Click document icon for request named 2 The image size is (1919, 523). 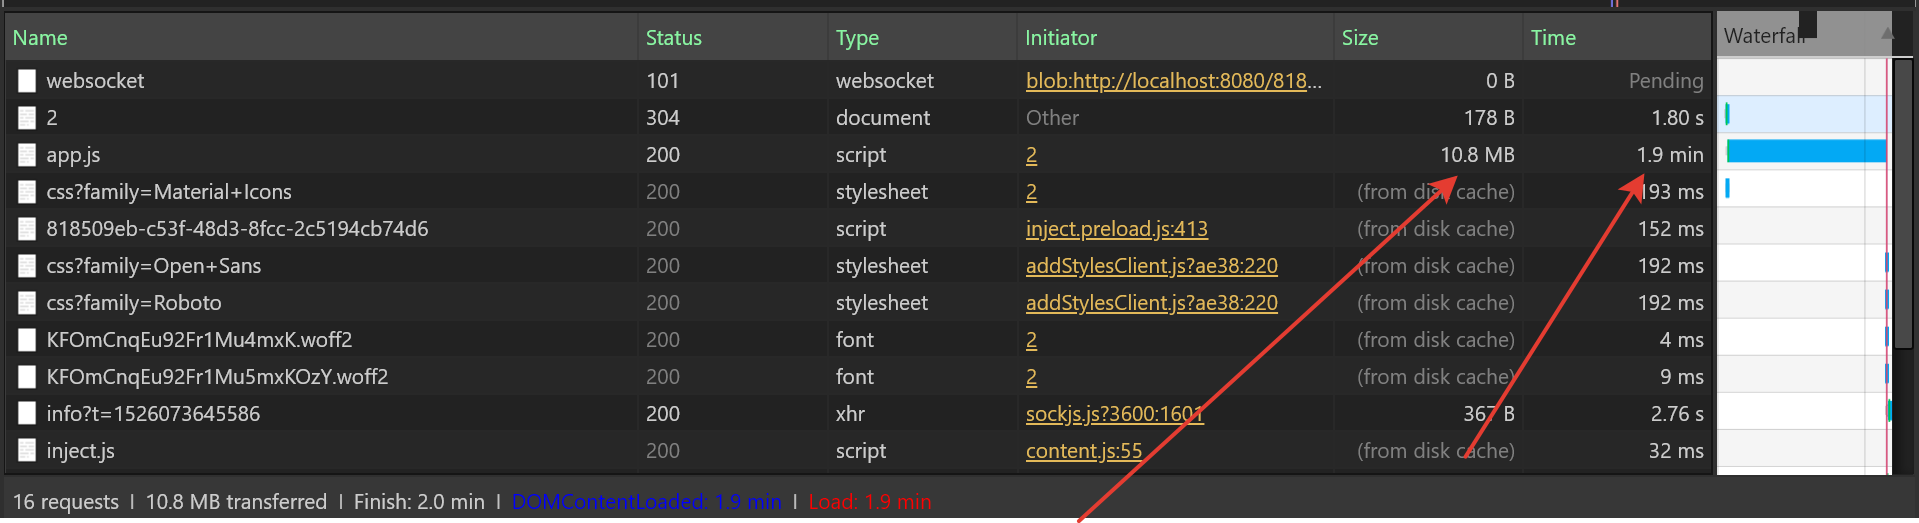[x=27, y=118]
